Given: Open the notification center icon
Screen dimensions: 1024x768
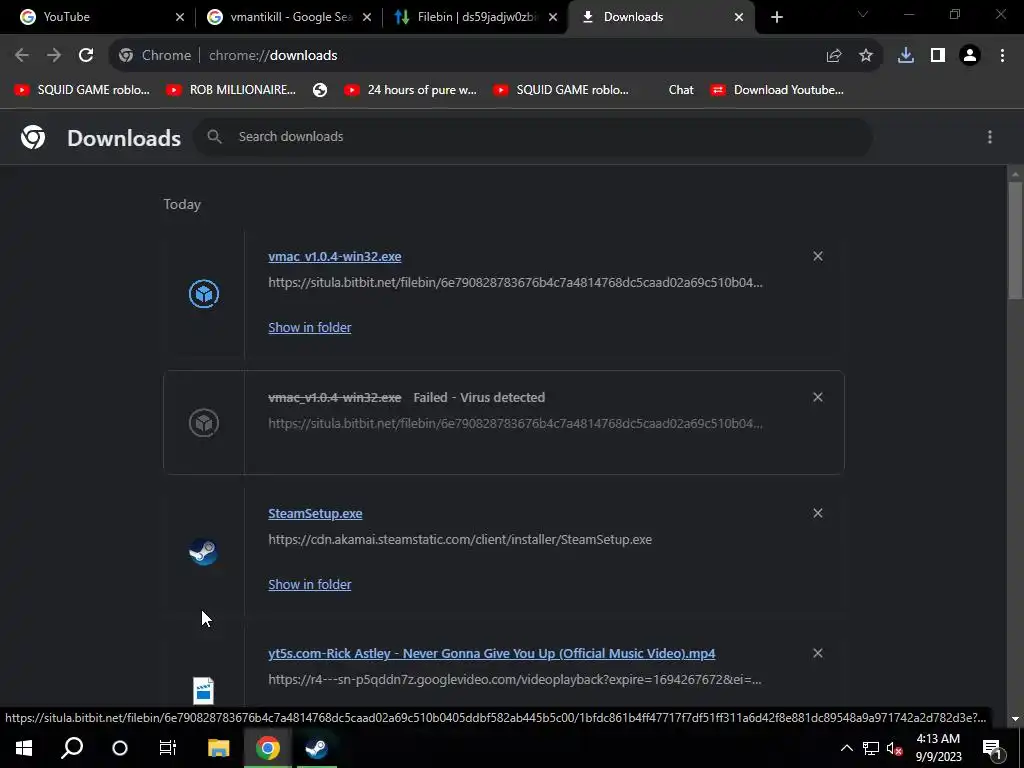Looking at the screenshot, I should click(x=993, y=748).
